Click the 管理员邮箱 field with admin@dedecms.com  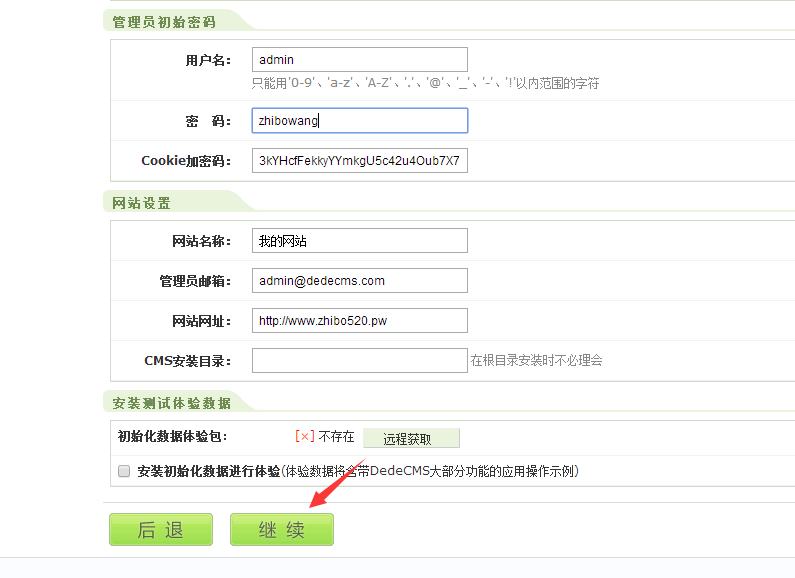(359, 281)
